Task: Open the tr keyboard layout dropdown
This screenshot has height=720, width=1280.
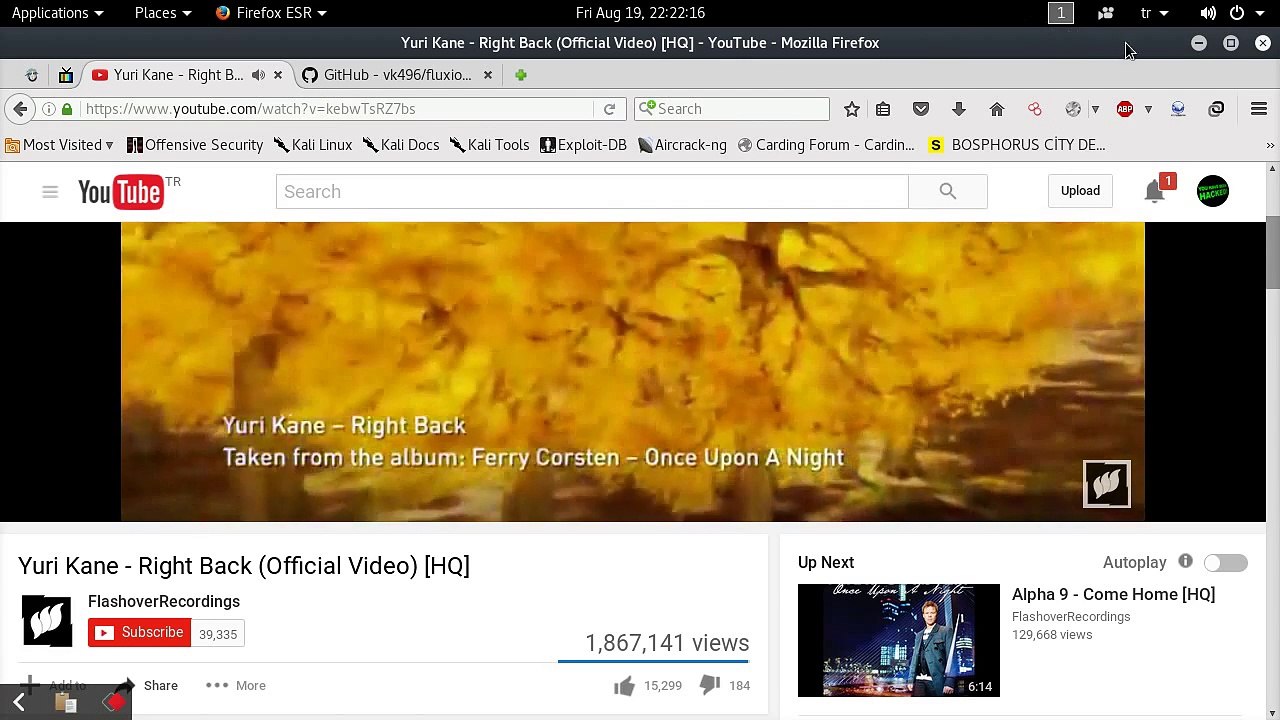Action: tap(1154, 13)
